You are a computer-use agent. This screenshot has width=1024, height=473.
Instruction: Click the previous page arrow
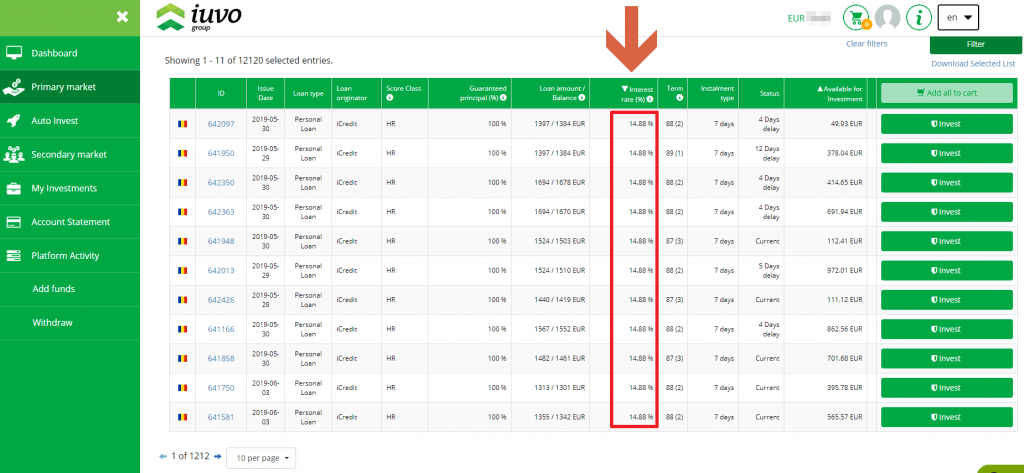point(164,456)
